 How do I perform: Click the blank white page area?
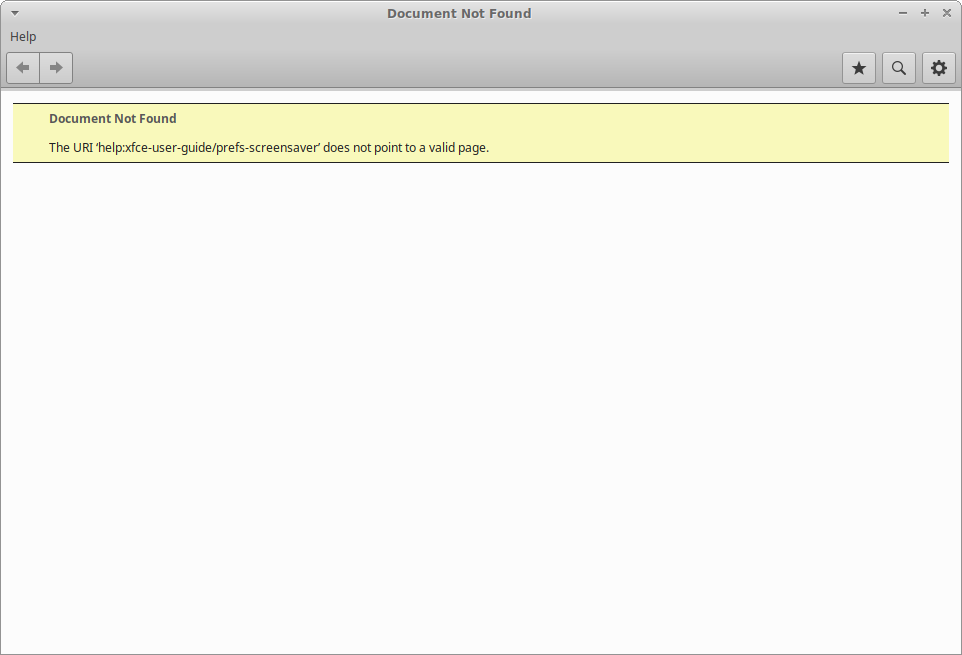point(480,400)
